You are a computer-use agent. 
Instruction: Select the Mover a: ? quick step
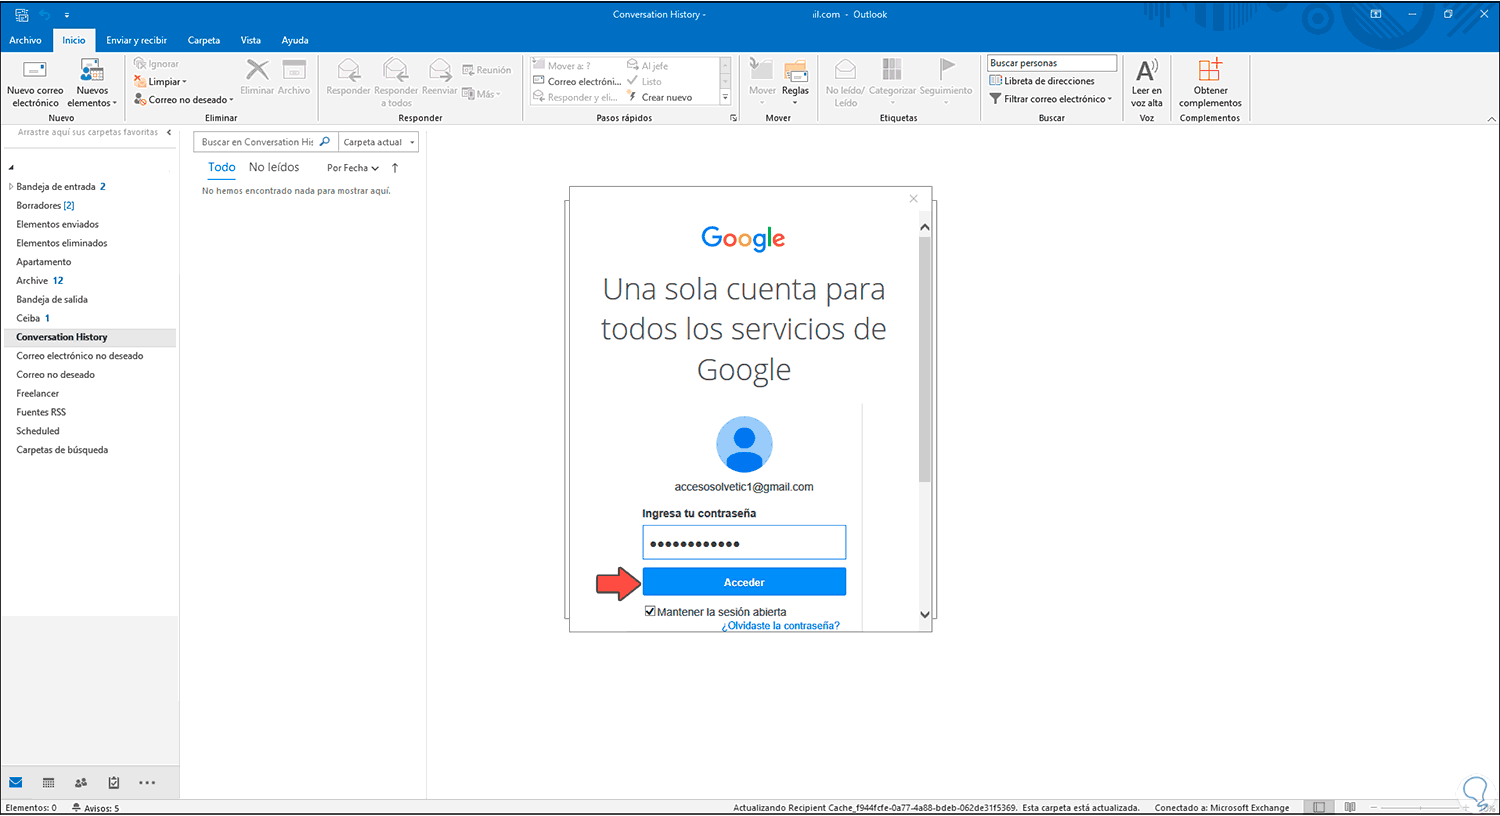click(562, 66)
